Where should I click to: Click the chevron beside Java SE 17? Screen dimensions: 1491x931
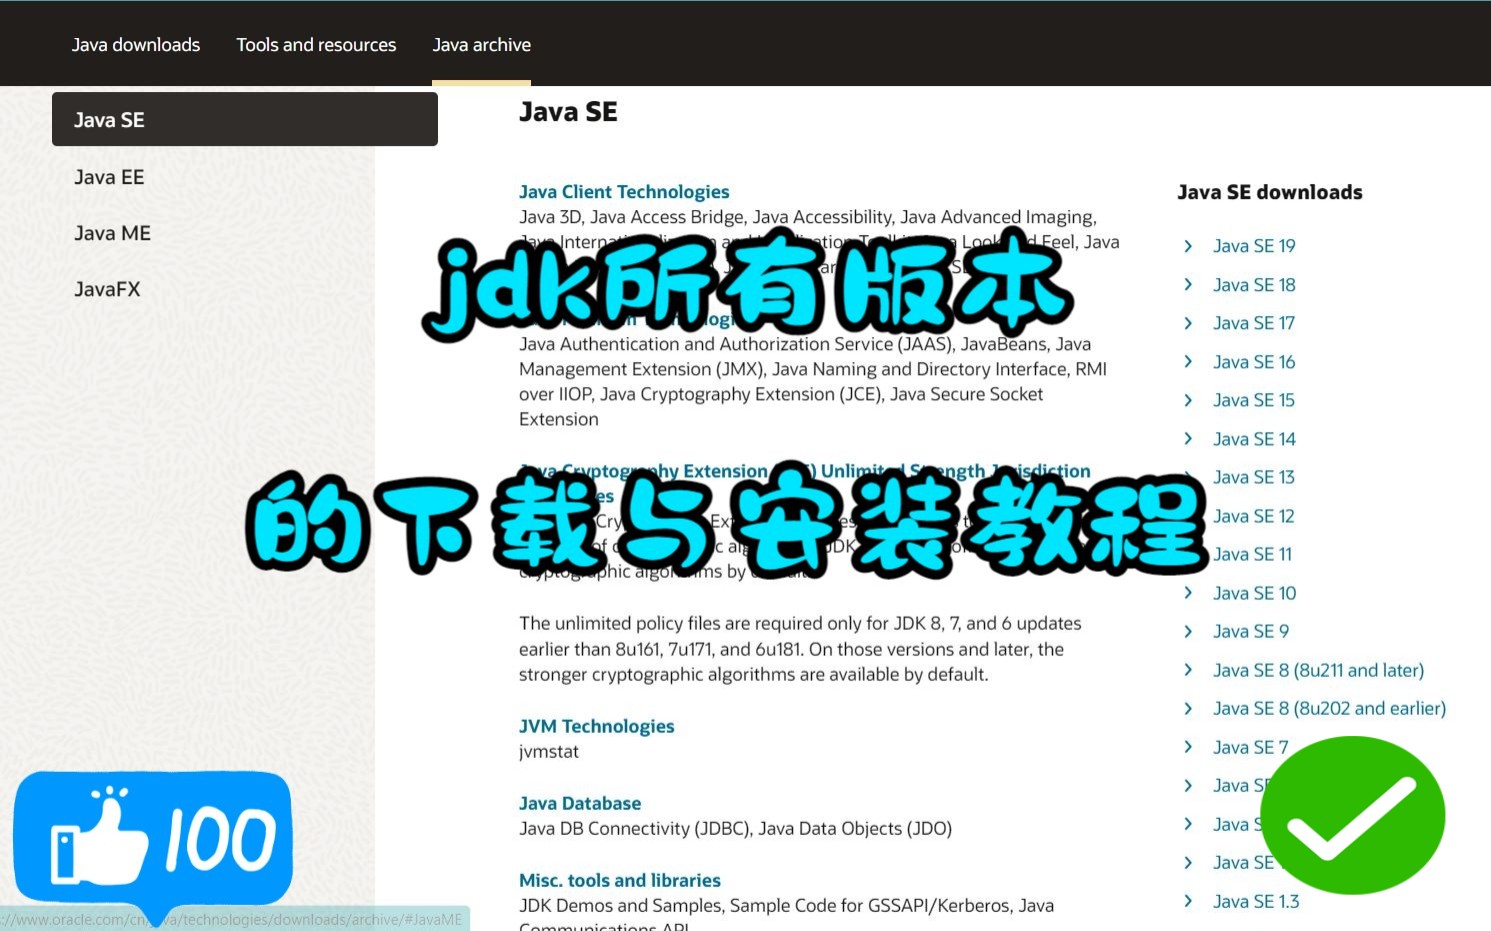(1188, 323)
